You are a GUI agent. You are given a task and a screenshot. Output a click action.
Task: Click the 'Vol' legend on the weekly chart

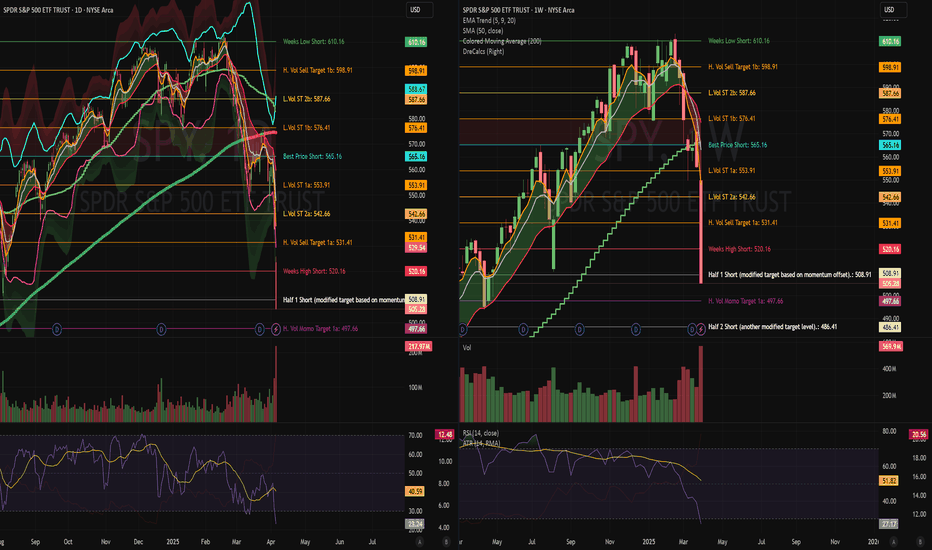[467, 347]
